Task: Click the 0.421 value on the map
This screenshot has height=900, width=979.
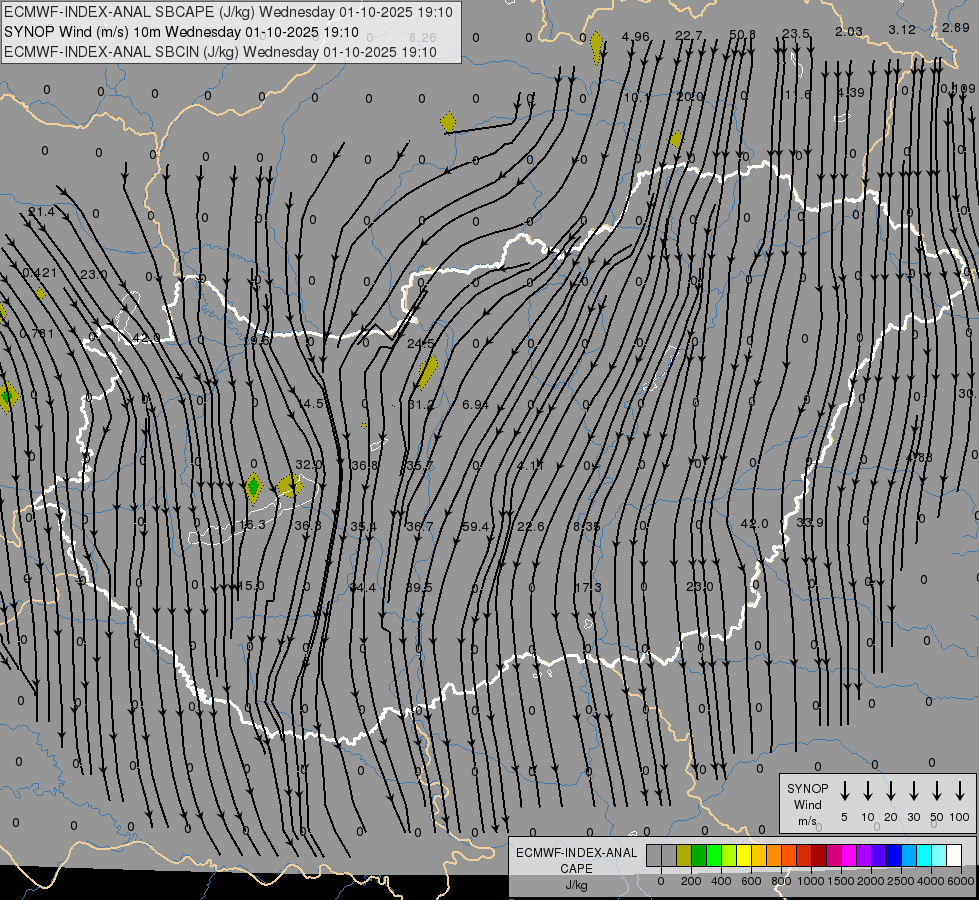Action: point(39,273)
